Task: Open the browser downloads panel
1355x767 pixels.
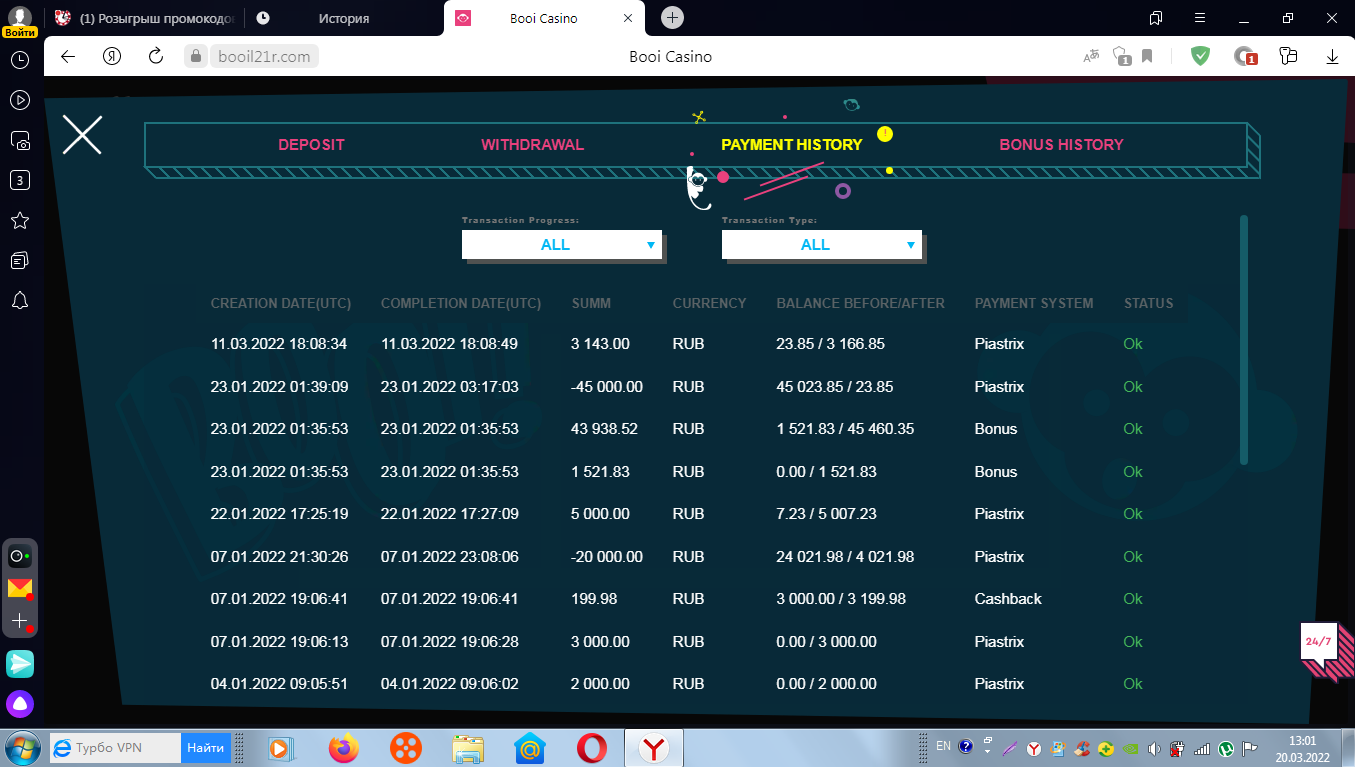Action: coord(1333,56)
